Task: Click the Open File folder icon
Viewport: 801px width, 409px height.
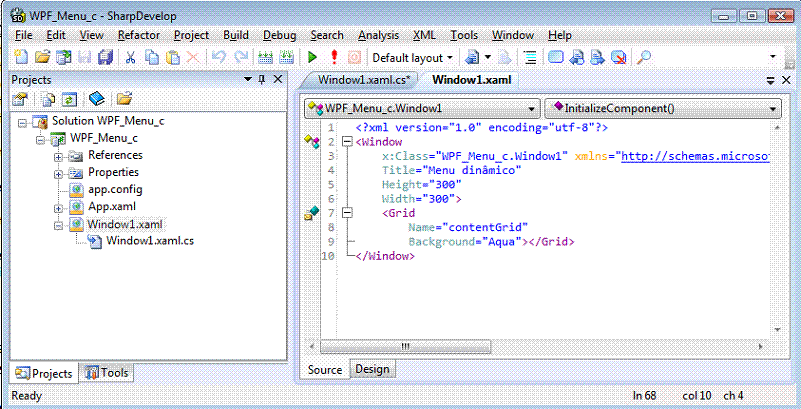Action: pos(43,57)
